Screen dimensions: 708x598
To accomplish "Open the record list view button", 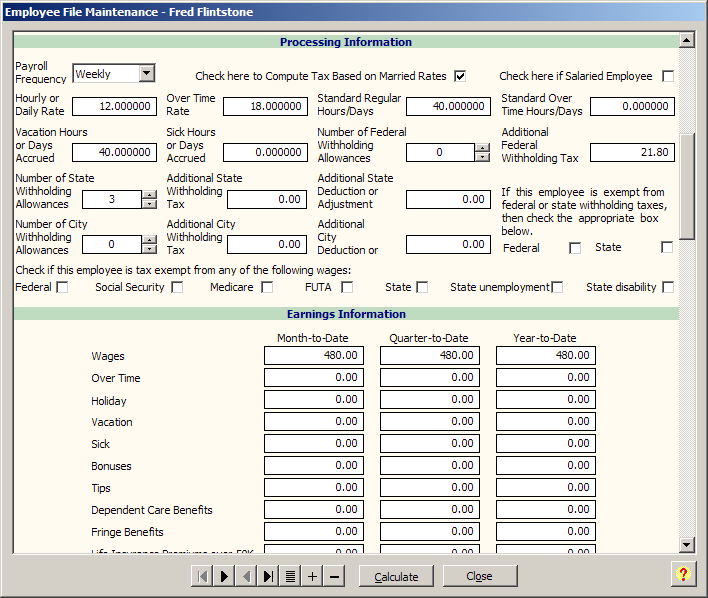I will (x=290, y=576).
